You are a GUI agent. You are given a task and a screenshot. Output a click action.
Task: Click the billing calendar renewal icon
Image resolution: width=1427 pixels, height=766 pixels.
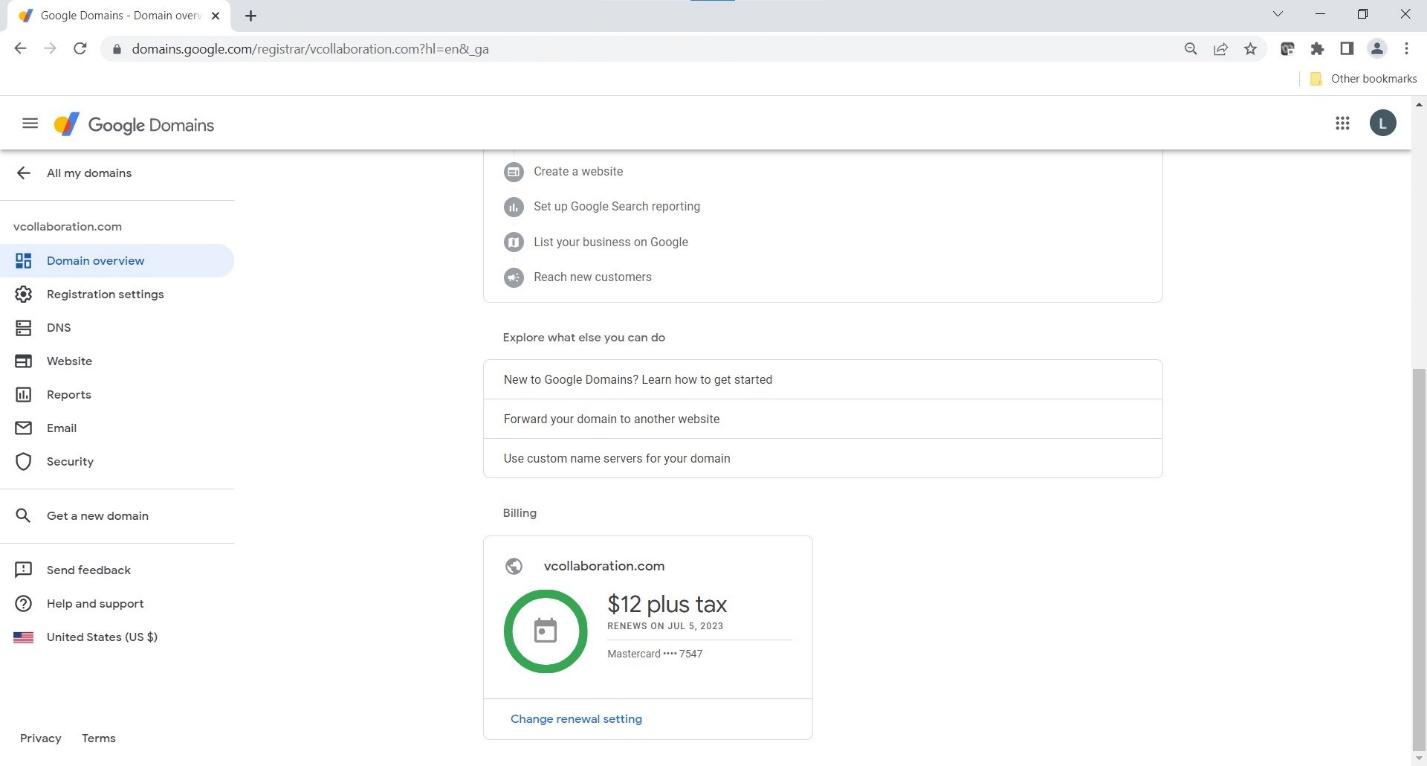[545, 631]
